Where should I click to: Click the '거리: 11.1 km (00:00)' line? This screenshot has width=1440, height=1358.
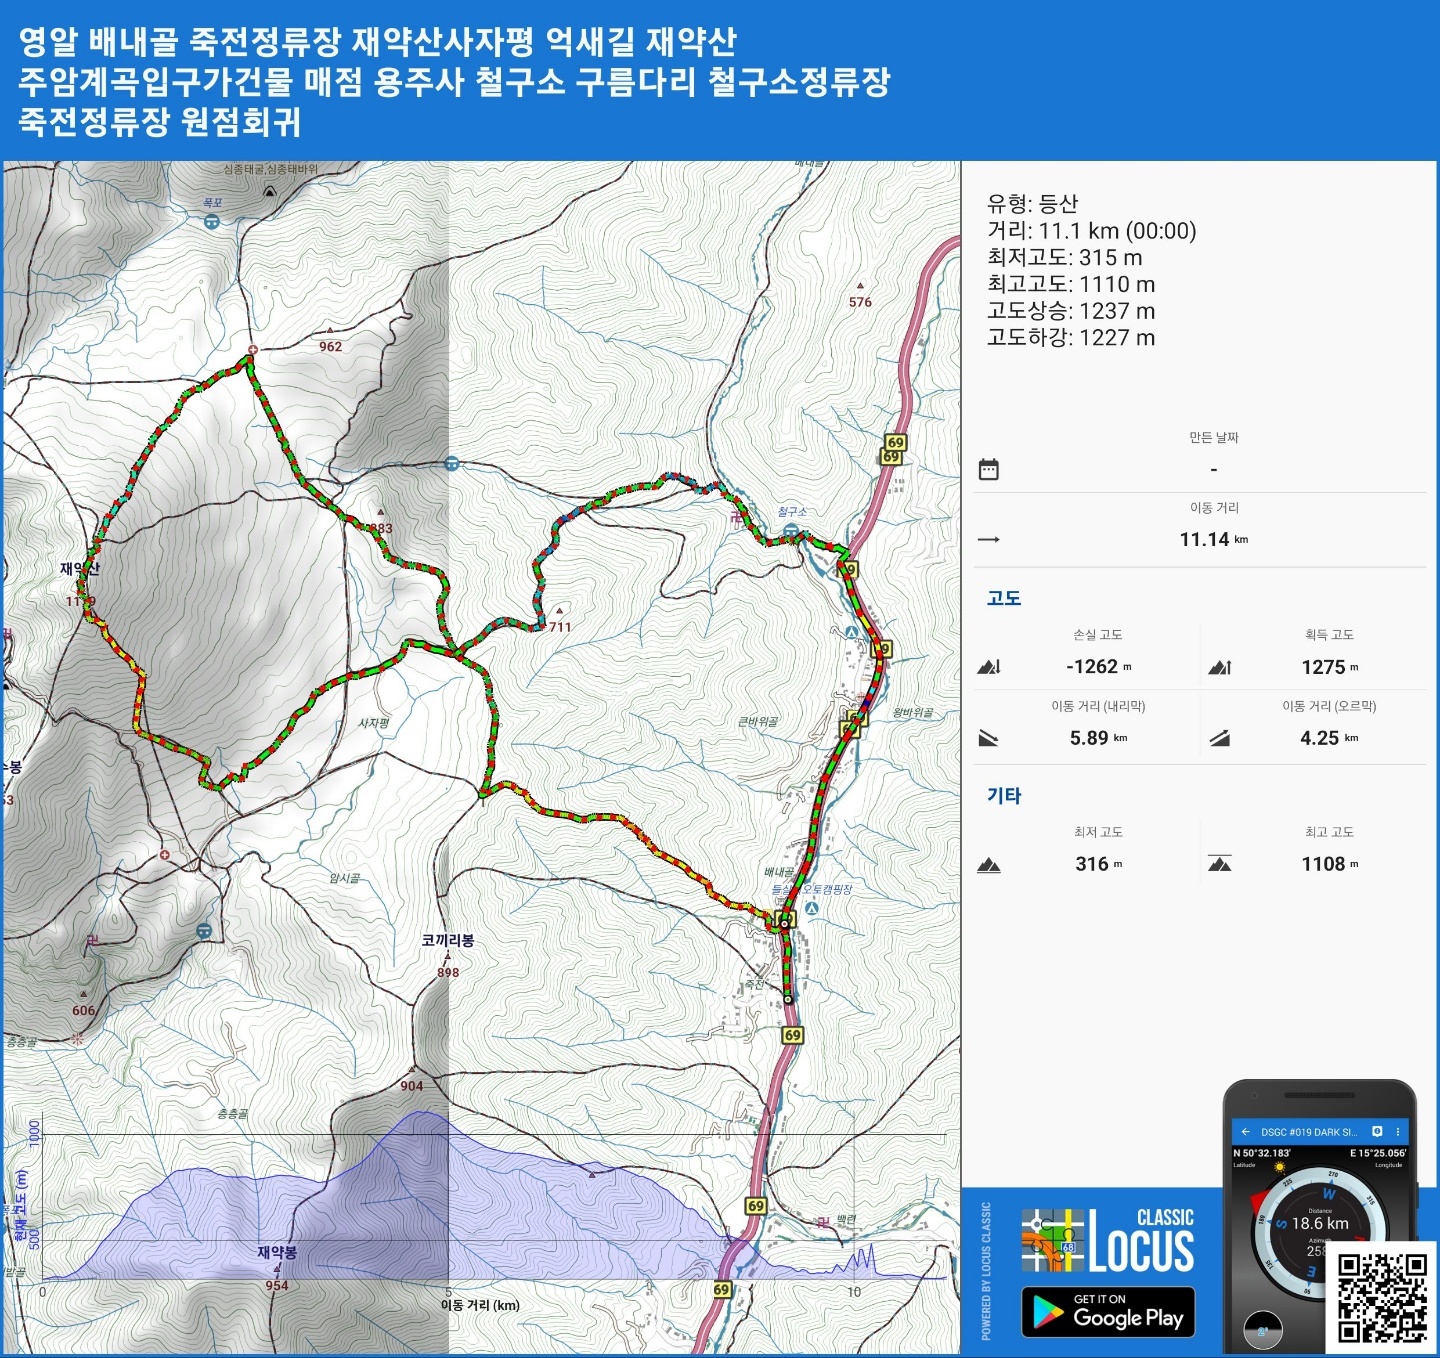coord(1092,231)
